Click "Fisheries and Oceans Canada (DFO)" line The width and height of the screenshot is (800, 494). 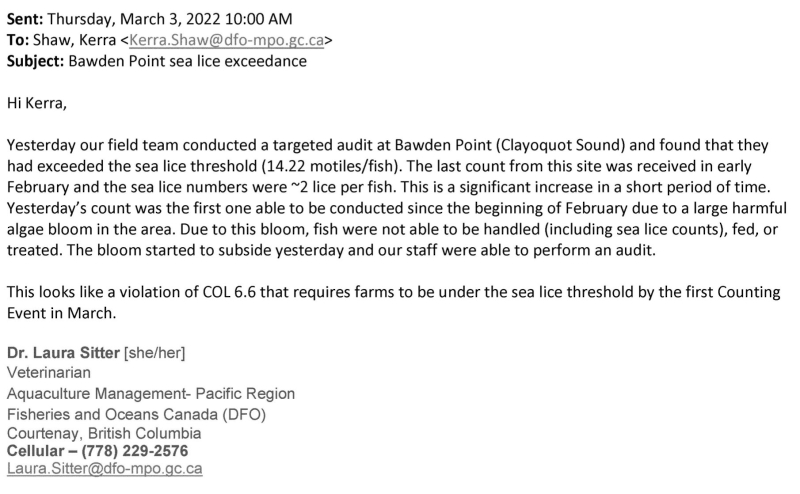136,414
